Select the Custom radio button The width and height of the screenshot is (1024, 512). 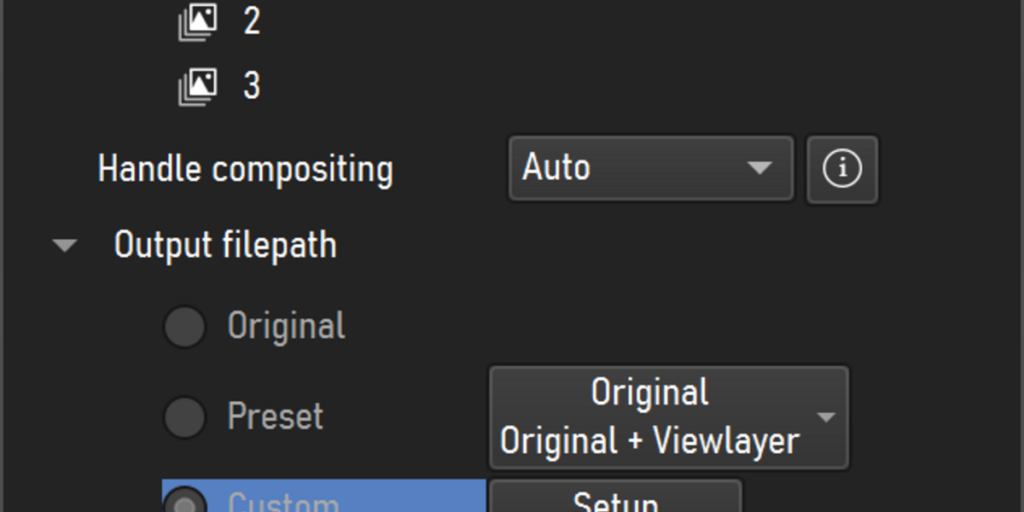click(185, 502)
